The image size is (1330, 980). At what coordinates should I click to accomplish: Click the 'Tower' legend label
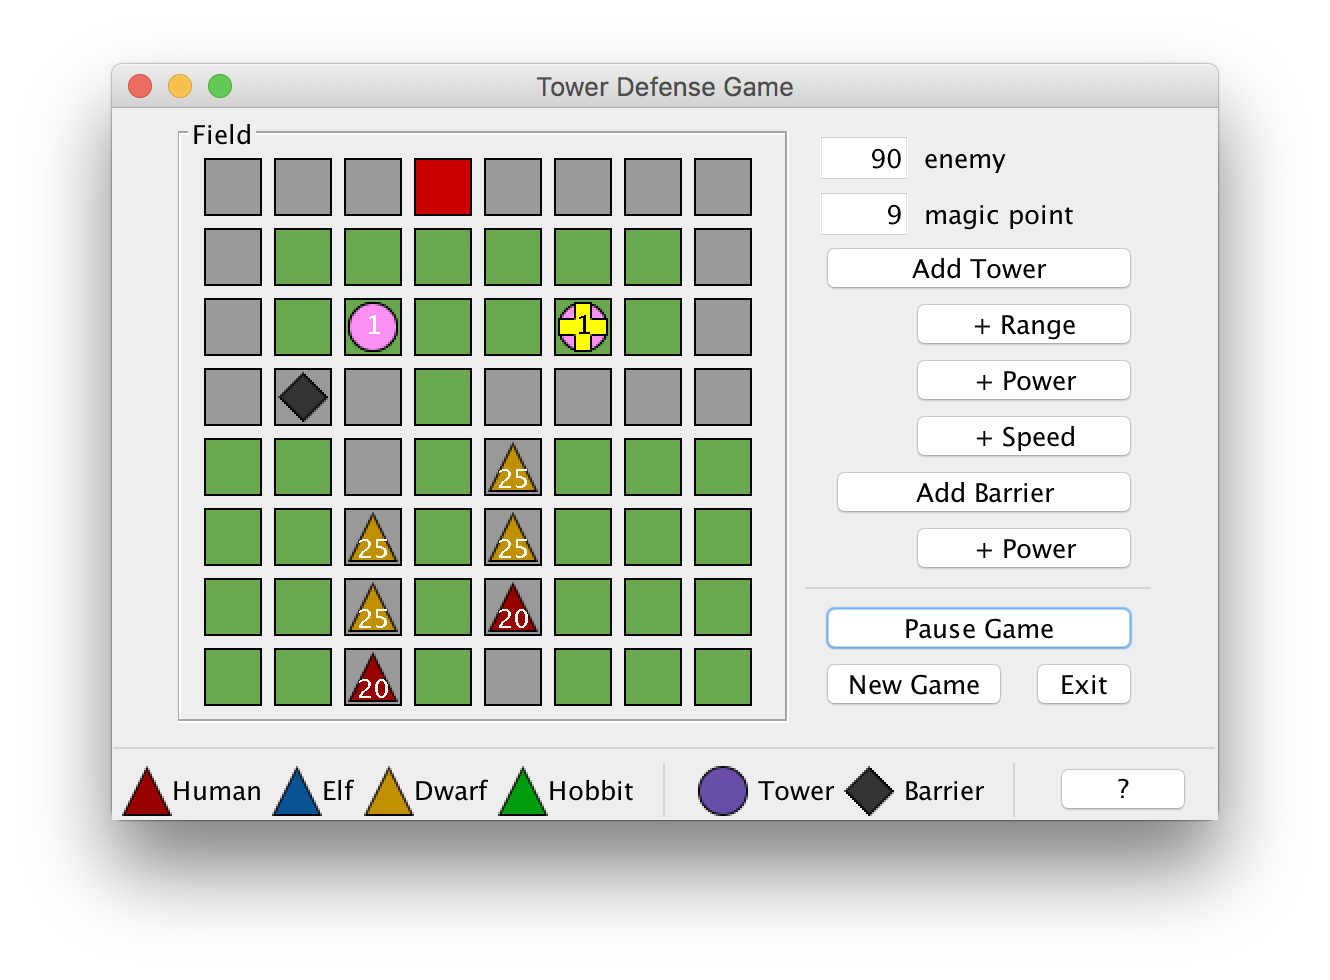coord(796,791)
